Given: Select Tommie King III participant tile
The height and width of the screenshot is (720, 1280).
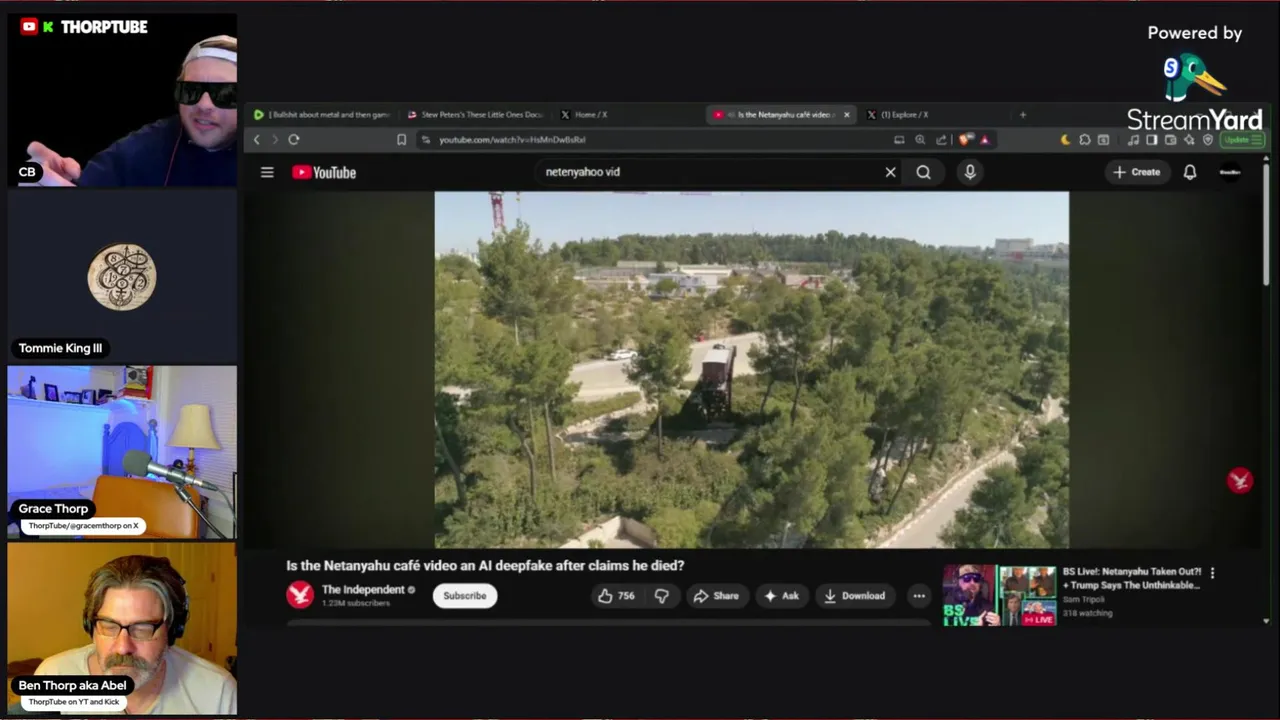Looking at the screenshot, I should [x=122, y=276].
